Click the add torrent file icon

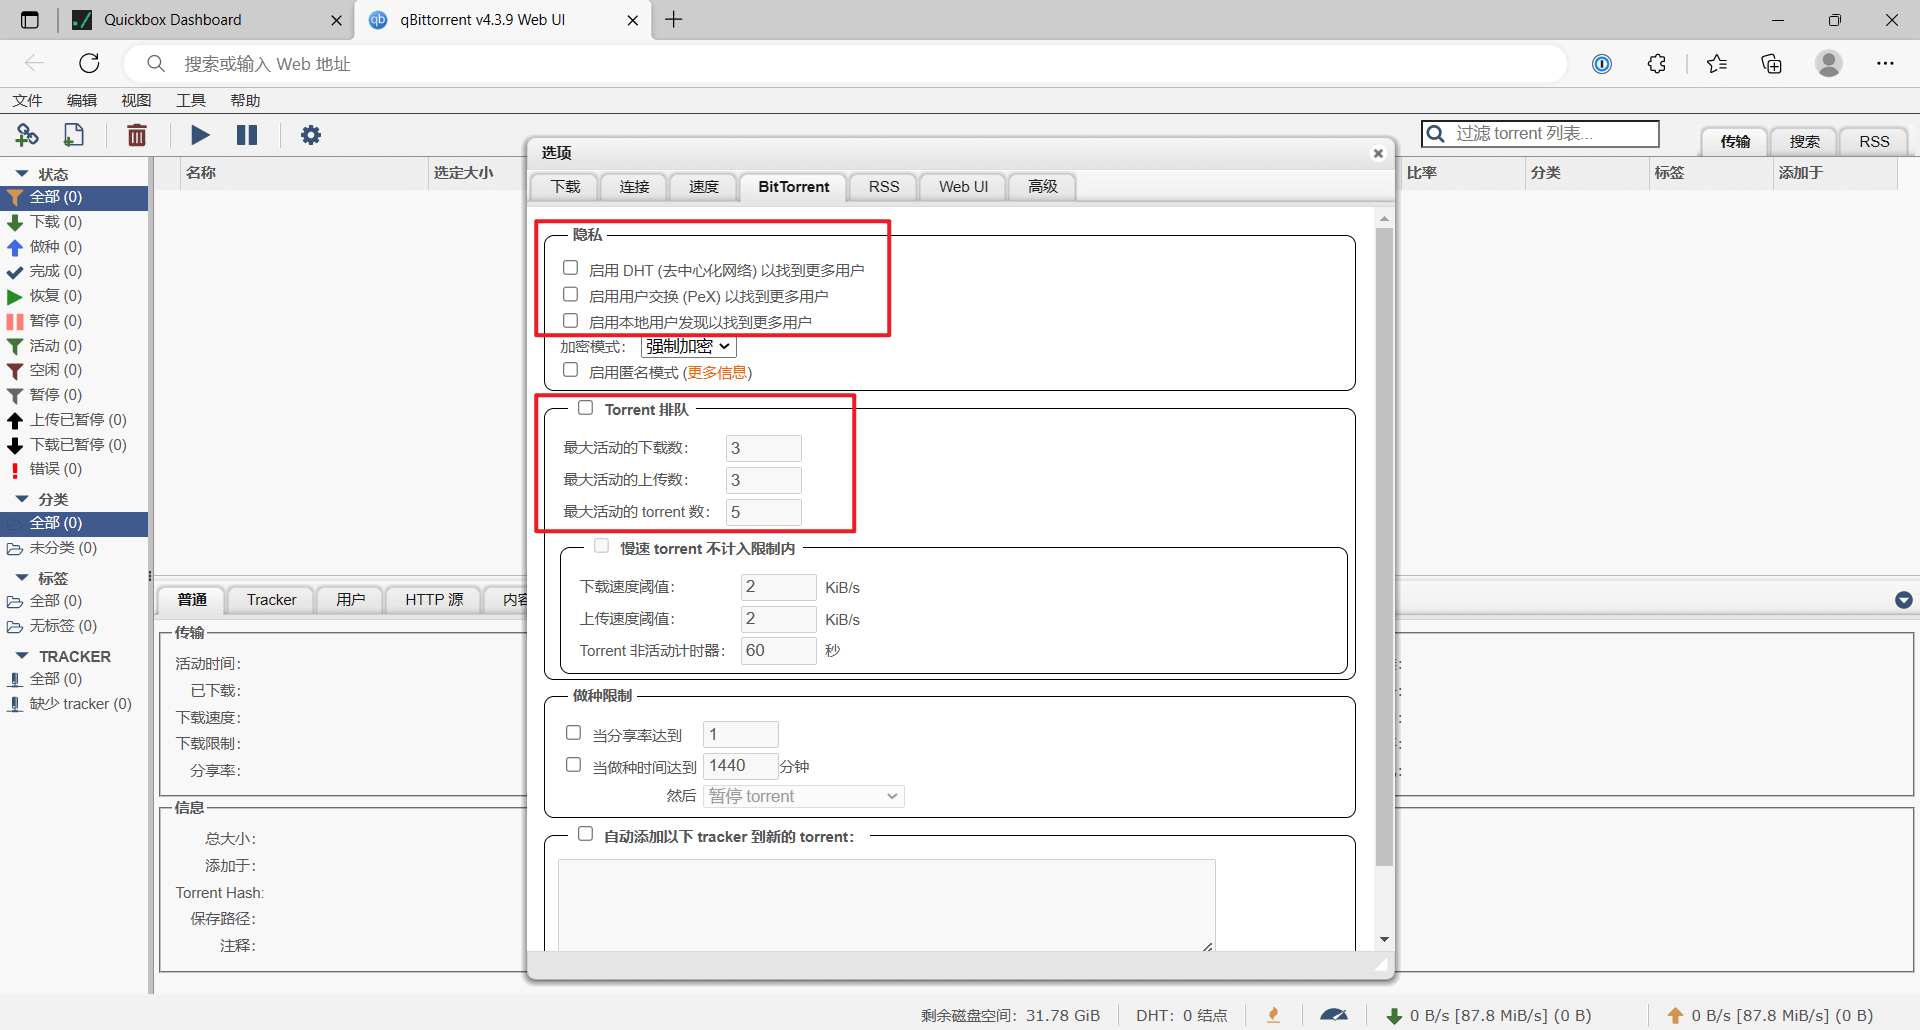74,135
